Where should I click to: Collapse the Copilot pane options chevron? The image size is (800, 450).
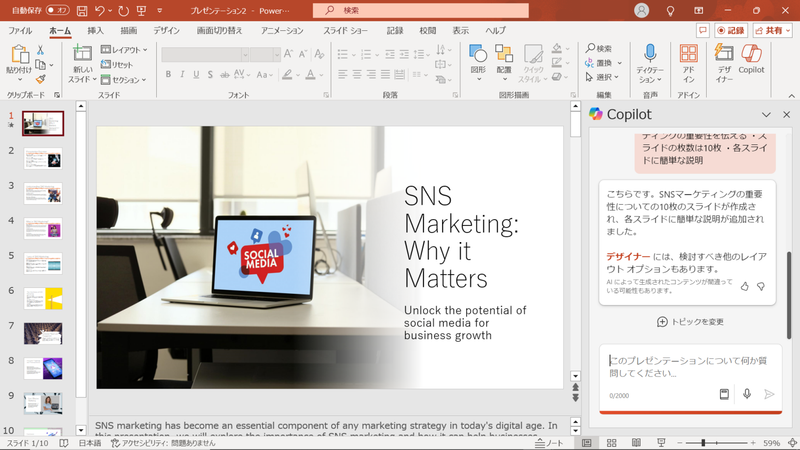click(x=766, y=114)
